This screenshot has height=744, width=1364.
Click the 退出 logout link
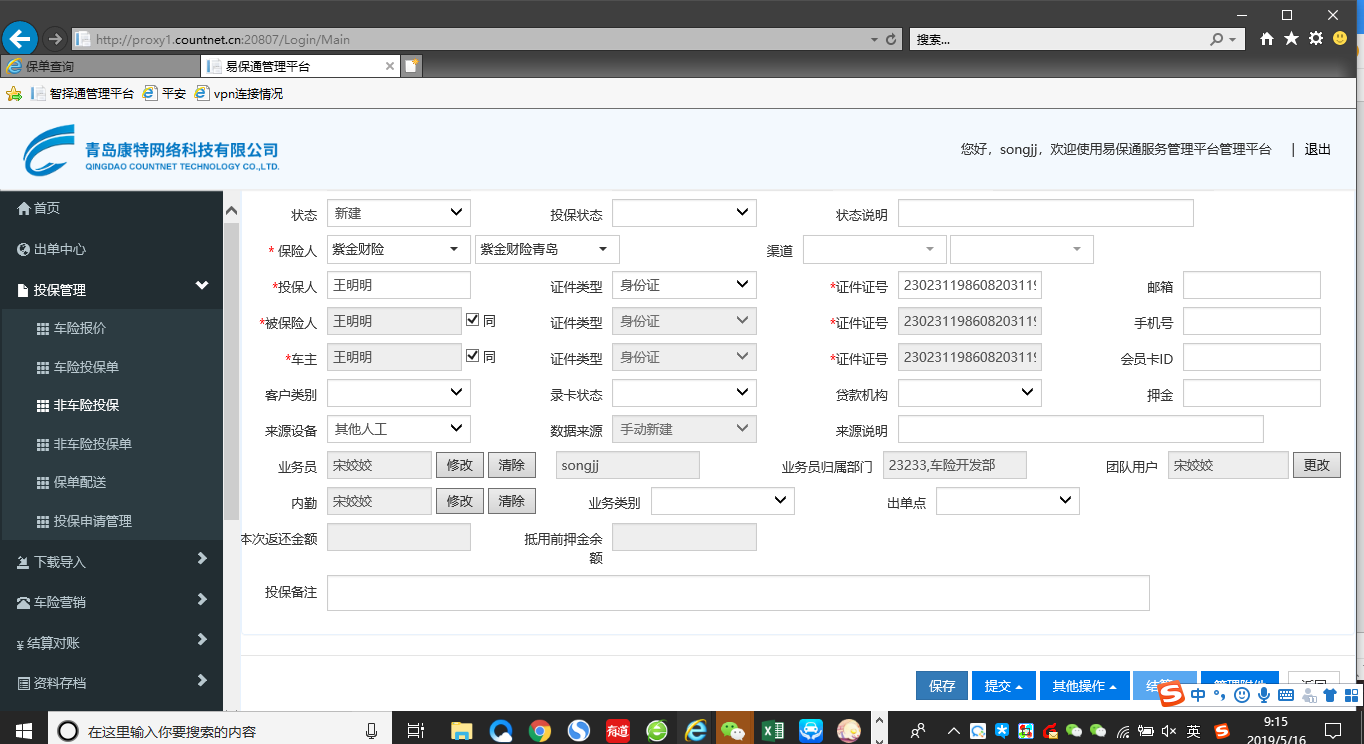(1317, 149)
